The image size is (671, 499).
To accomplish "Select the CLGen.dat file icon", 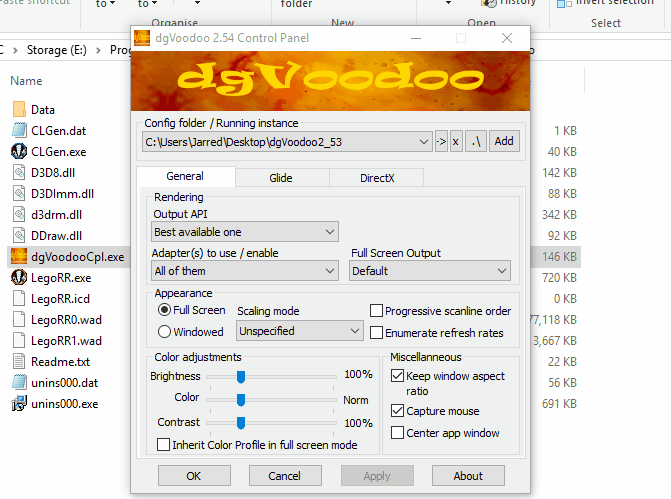I will [19, 131].
